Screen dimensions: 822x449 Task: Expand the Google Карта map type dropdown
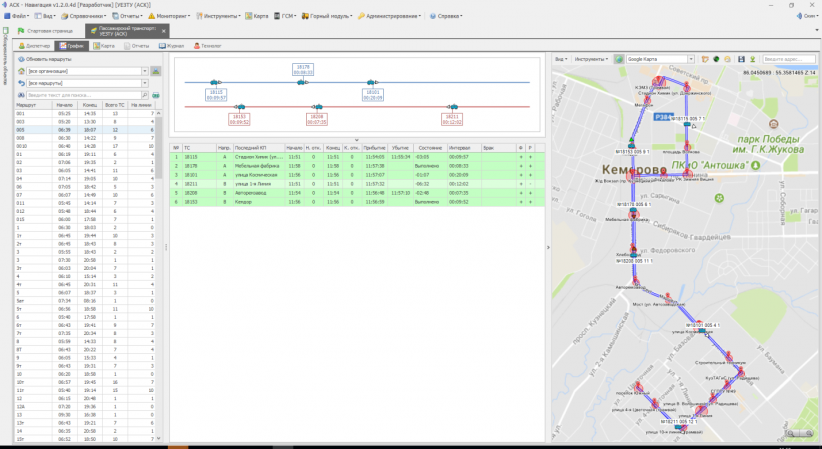(x=691, y=59)
